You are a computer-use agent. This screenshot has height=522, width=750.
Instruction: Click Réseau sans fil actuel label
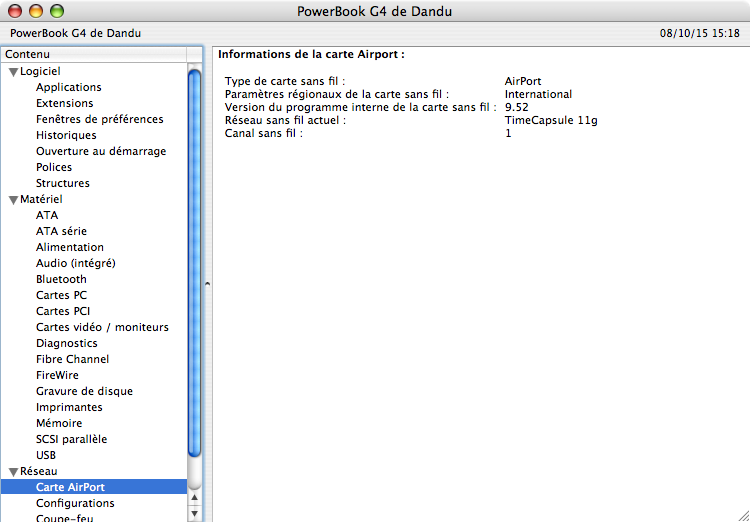[285, 120]
